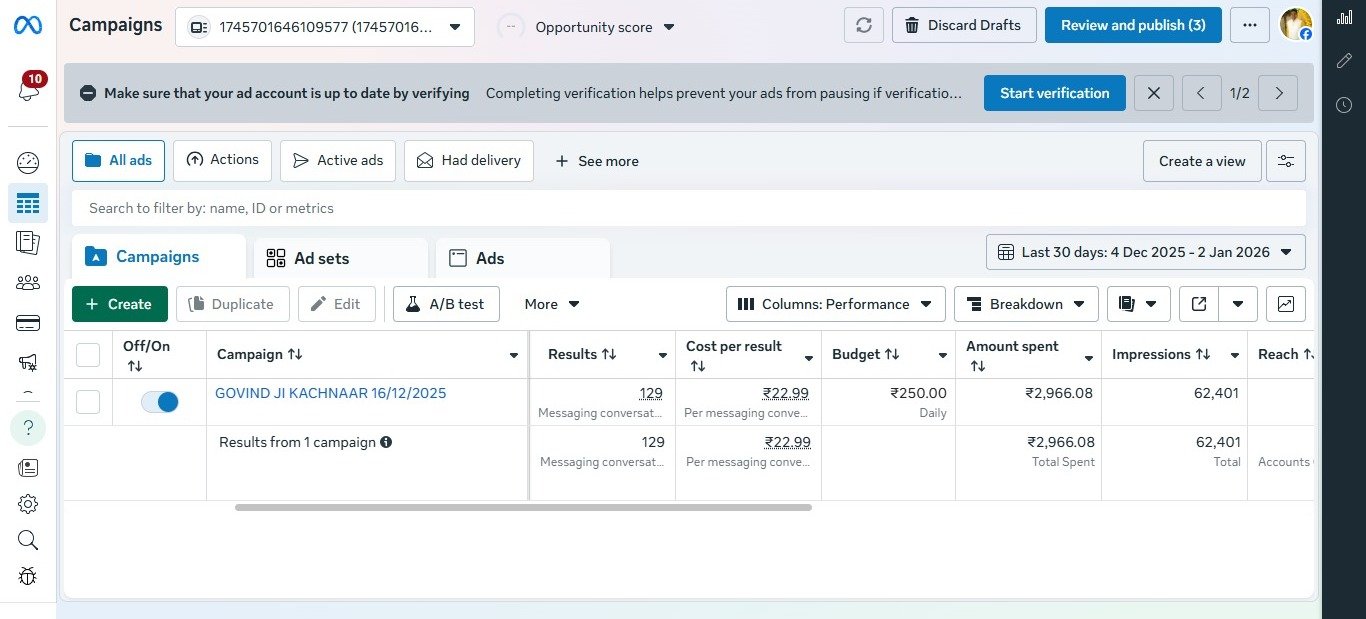Image resolution: width=1366 pixels, height=619 pixels.
Task: Select the GOVIND JI KACHNAAR row checkbox
Action: pos(88,402)
